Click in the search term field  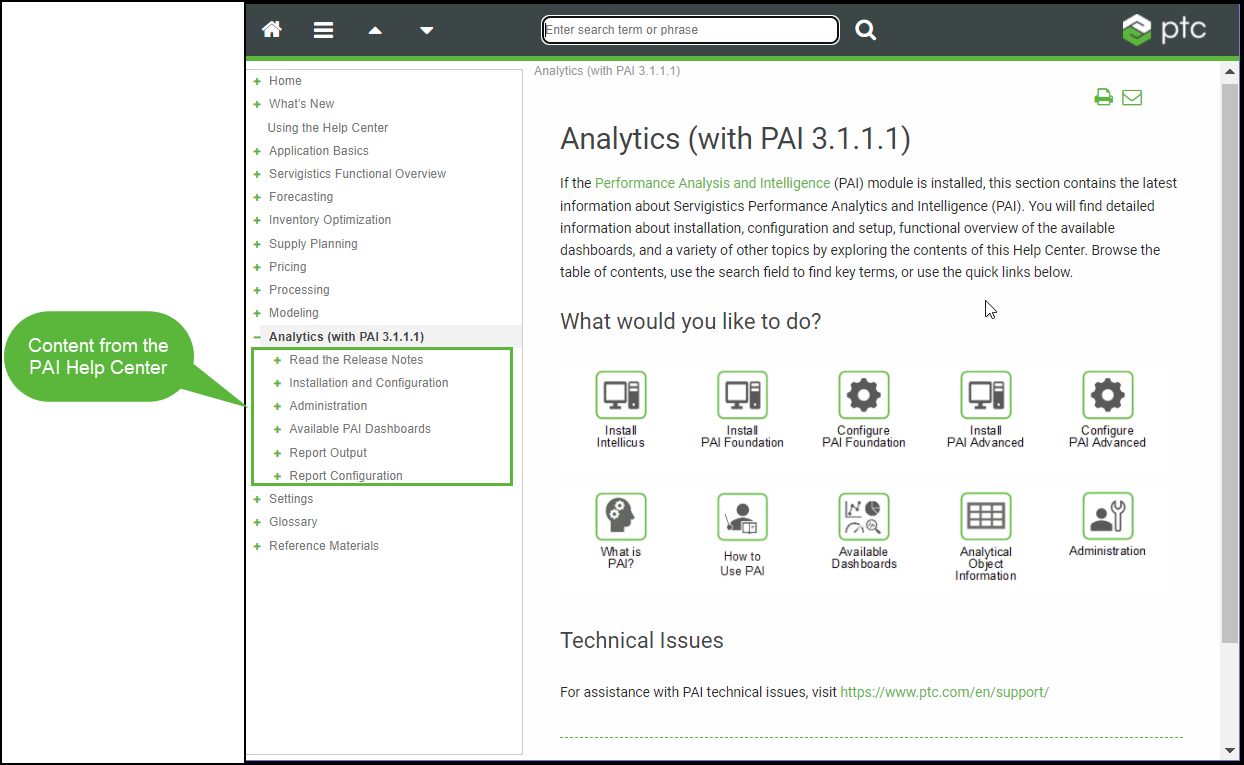pyautogui.click(x=690, y=30)
